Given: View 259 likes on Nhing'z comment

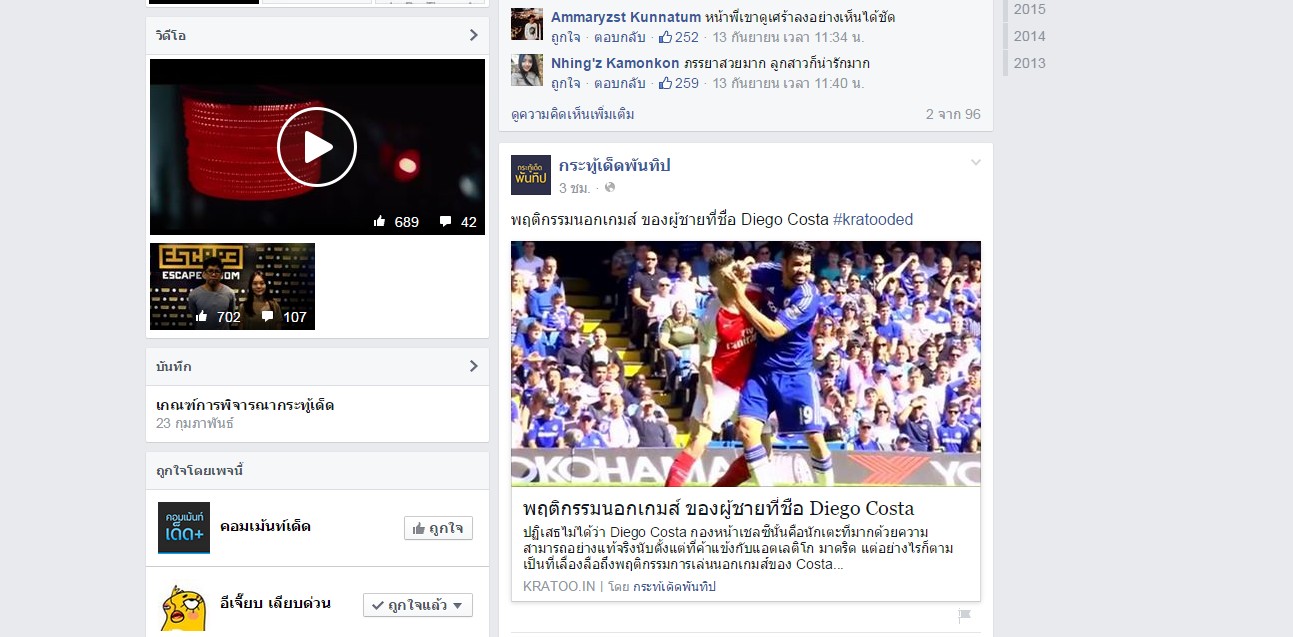Looking at the screenshot, I should click(x=679, y=83).
